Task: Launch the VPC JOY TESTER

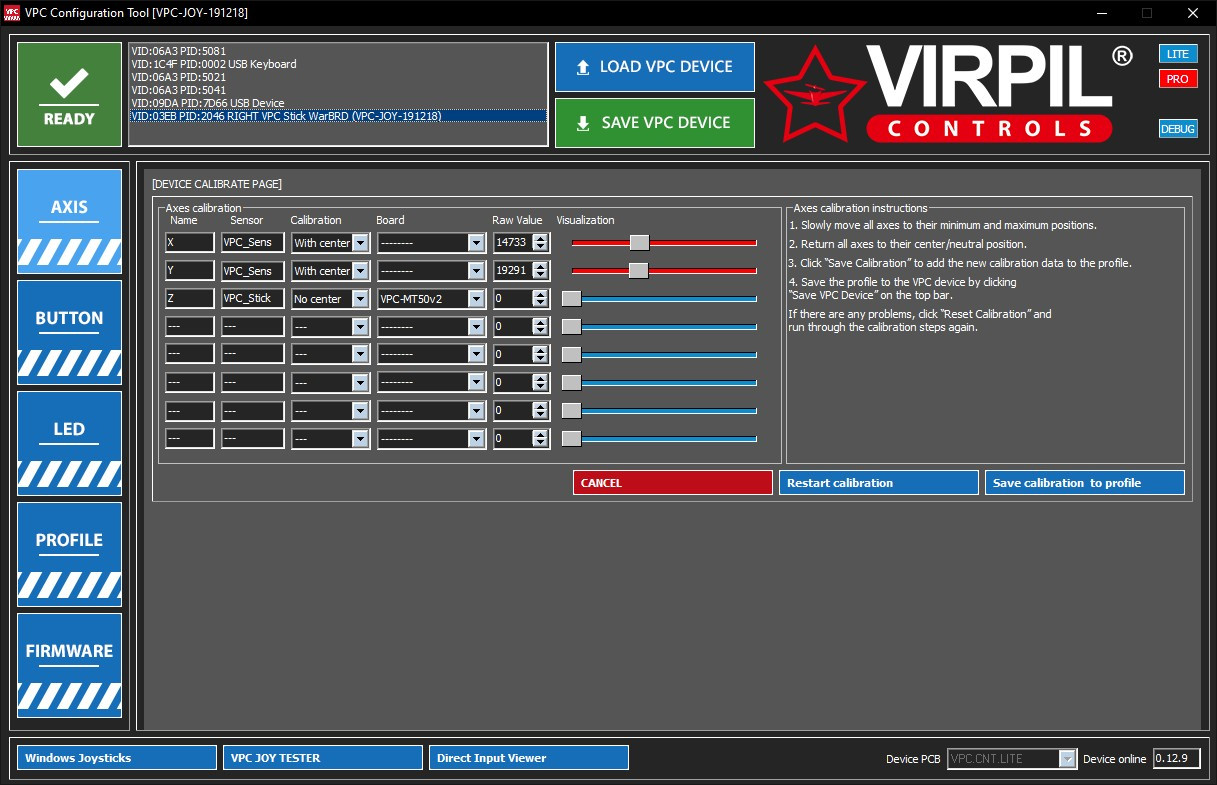Action: [x=323, y=758]
